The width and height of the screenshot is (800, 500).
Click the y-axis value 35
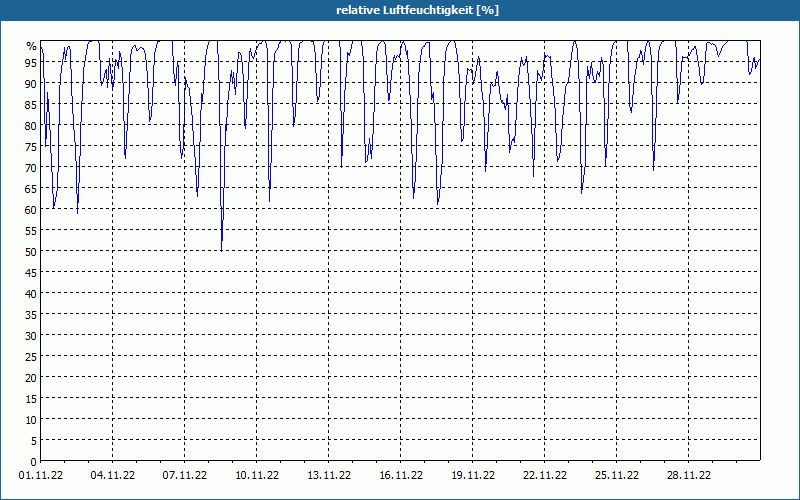(31, 315)
